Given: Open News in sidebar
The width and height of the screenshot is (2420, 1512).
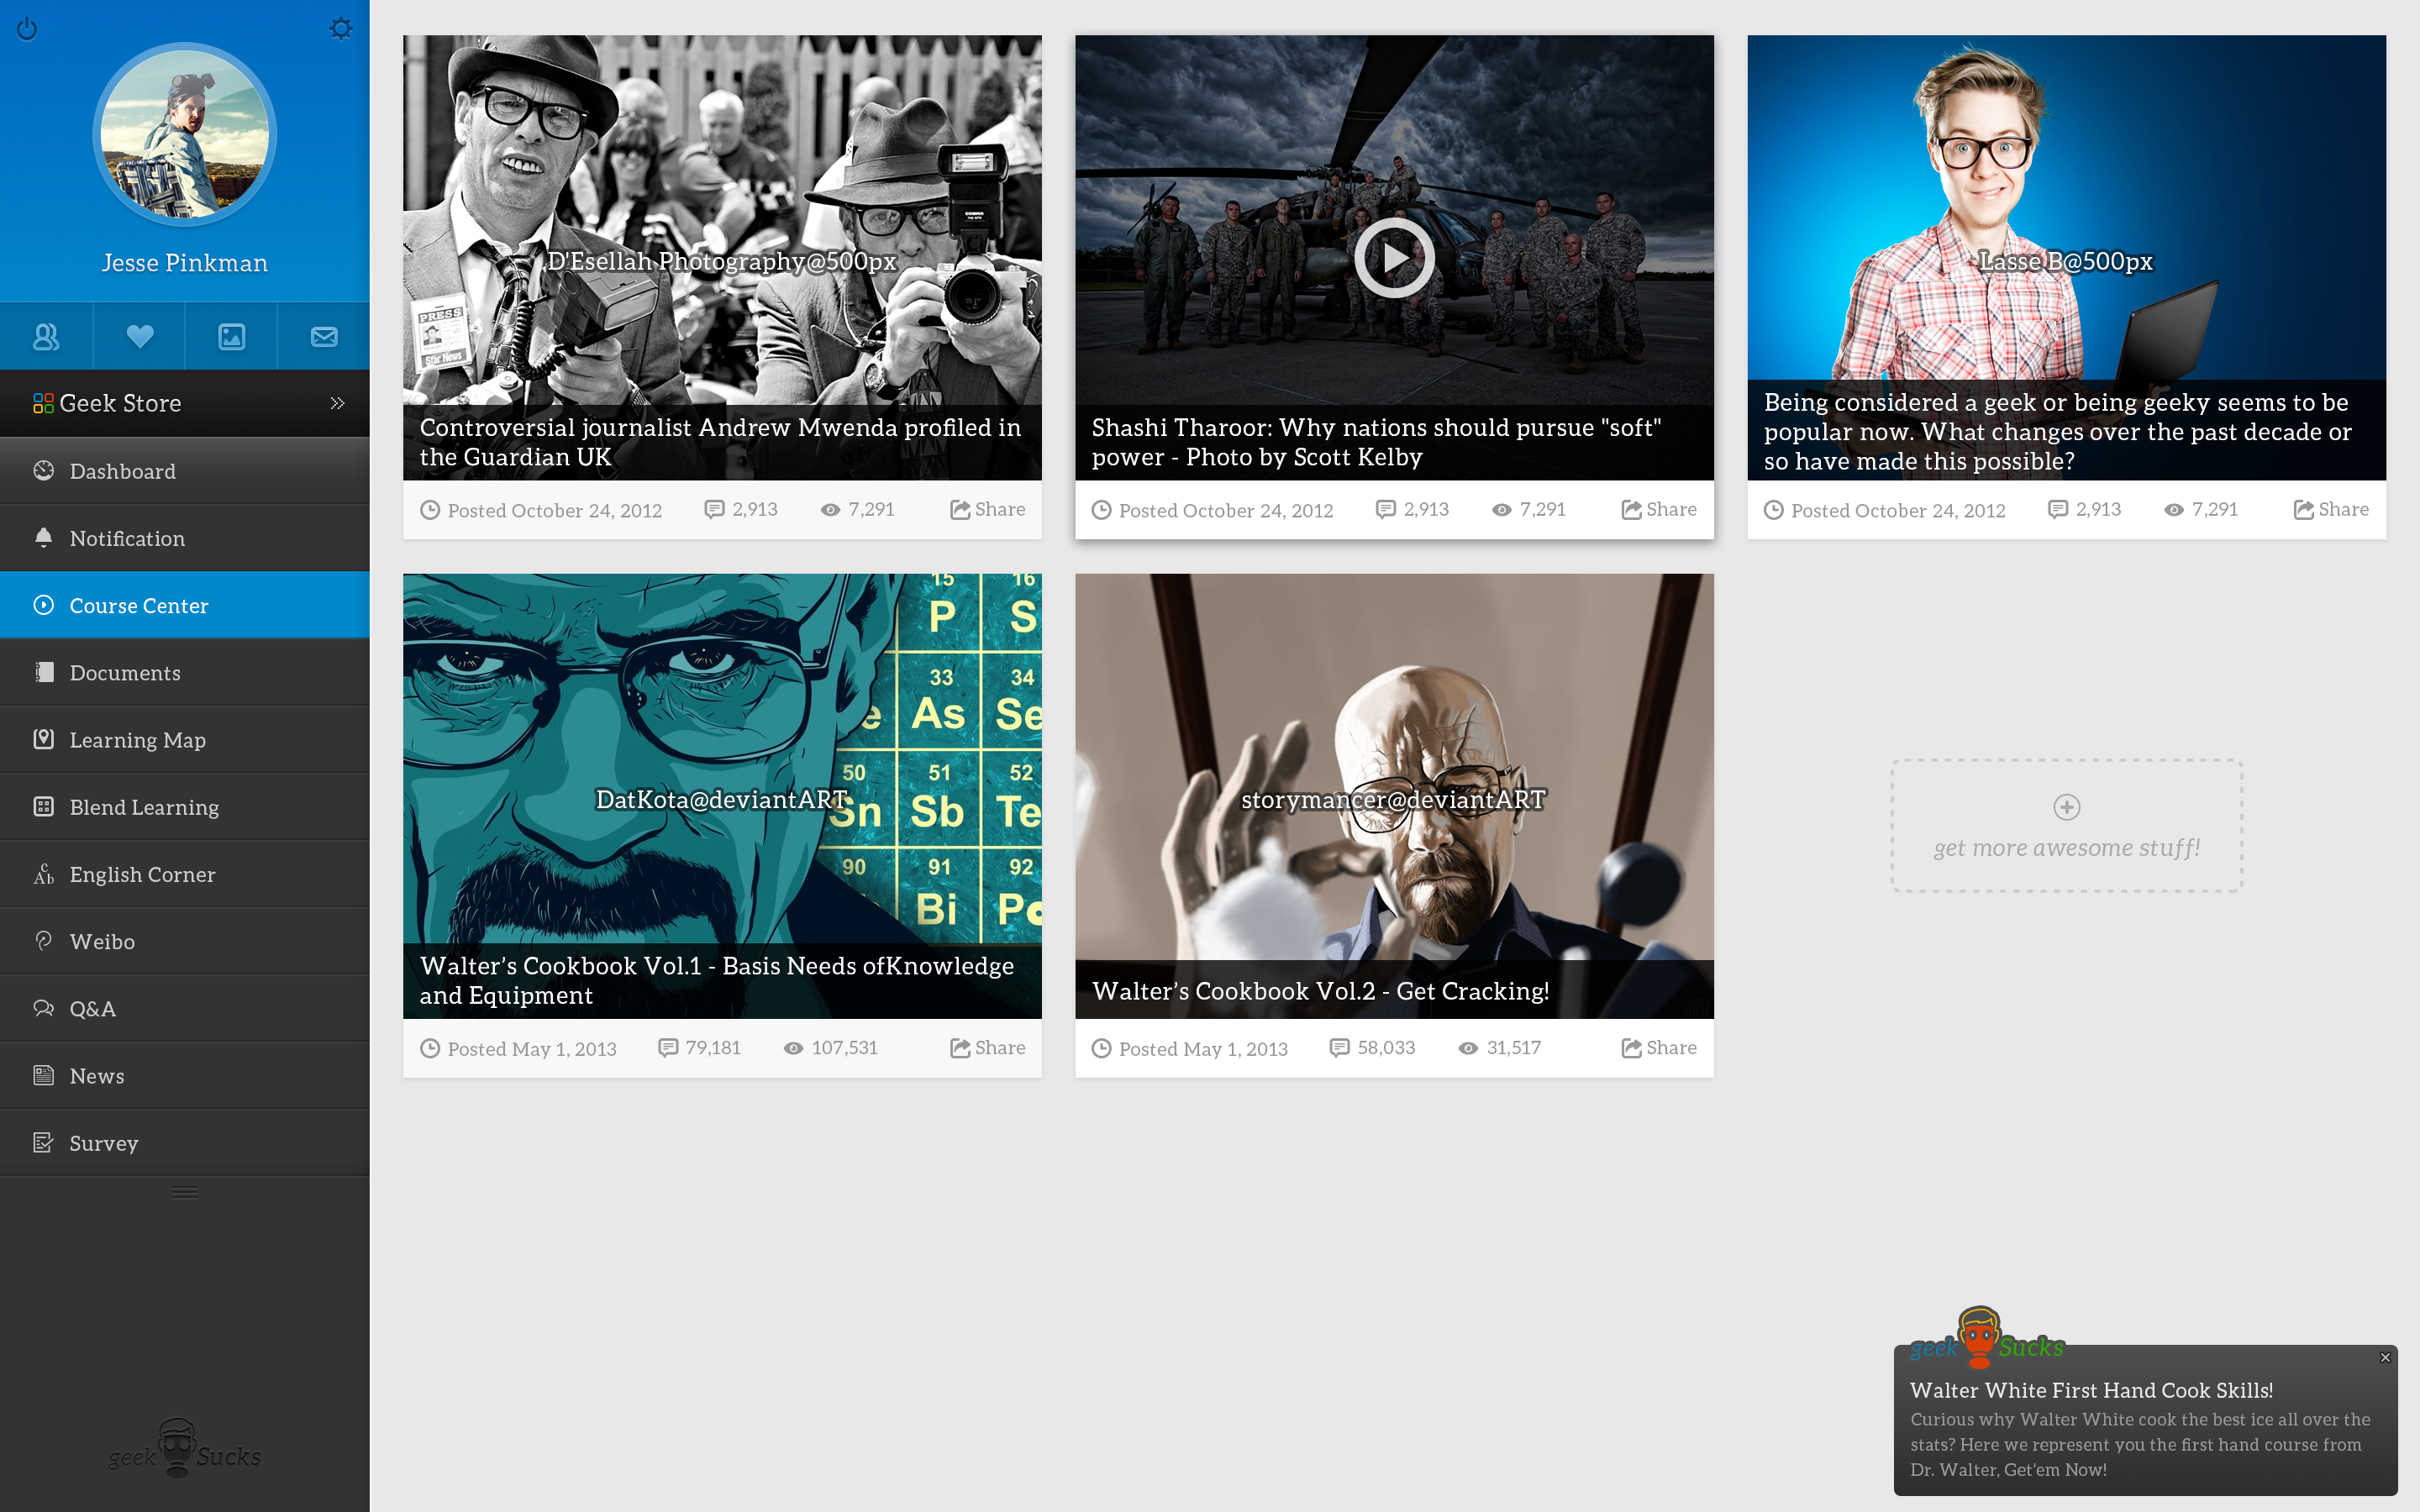Looking at the screenshot, I should coord(185,1075).
